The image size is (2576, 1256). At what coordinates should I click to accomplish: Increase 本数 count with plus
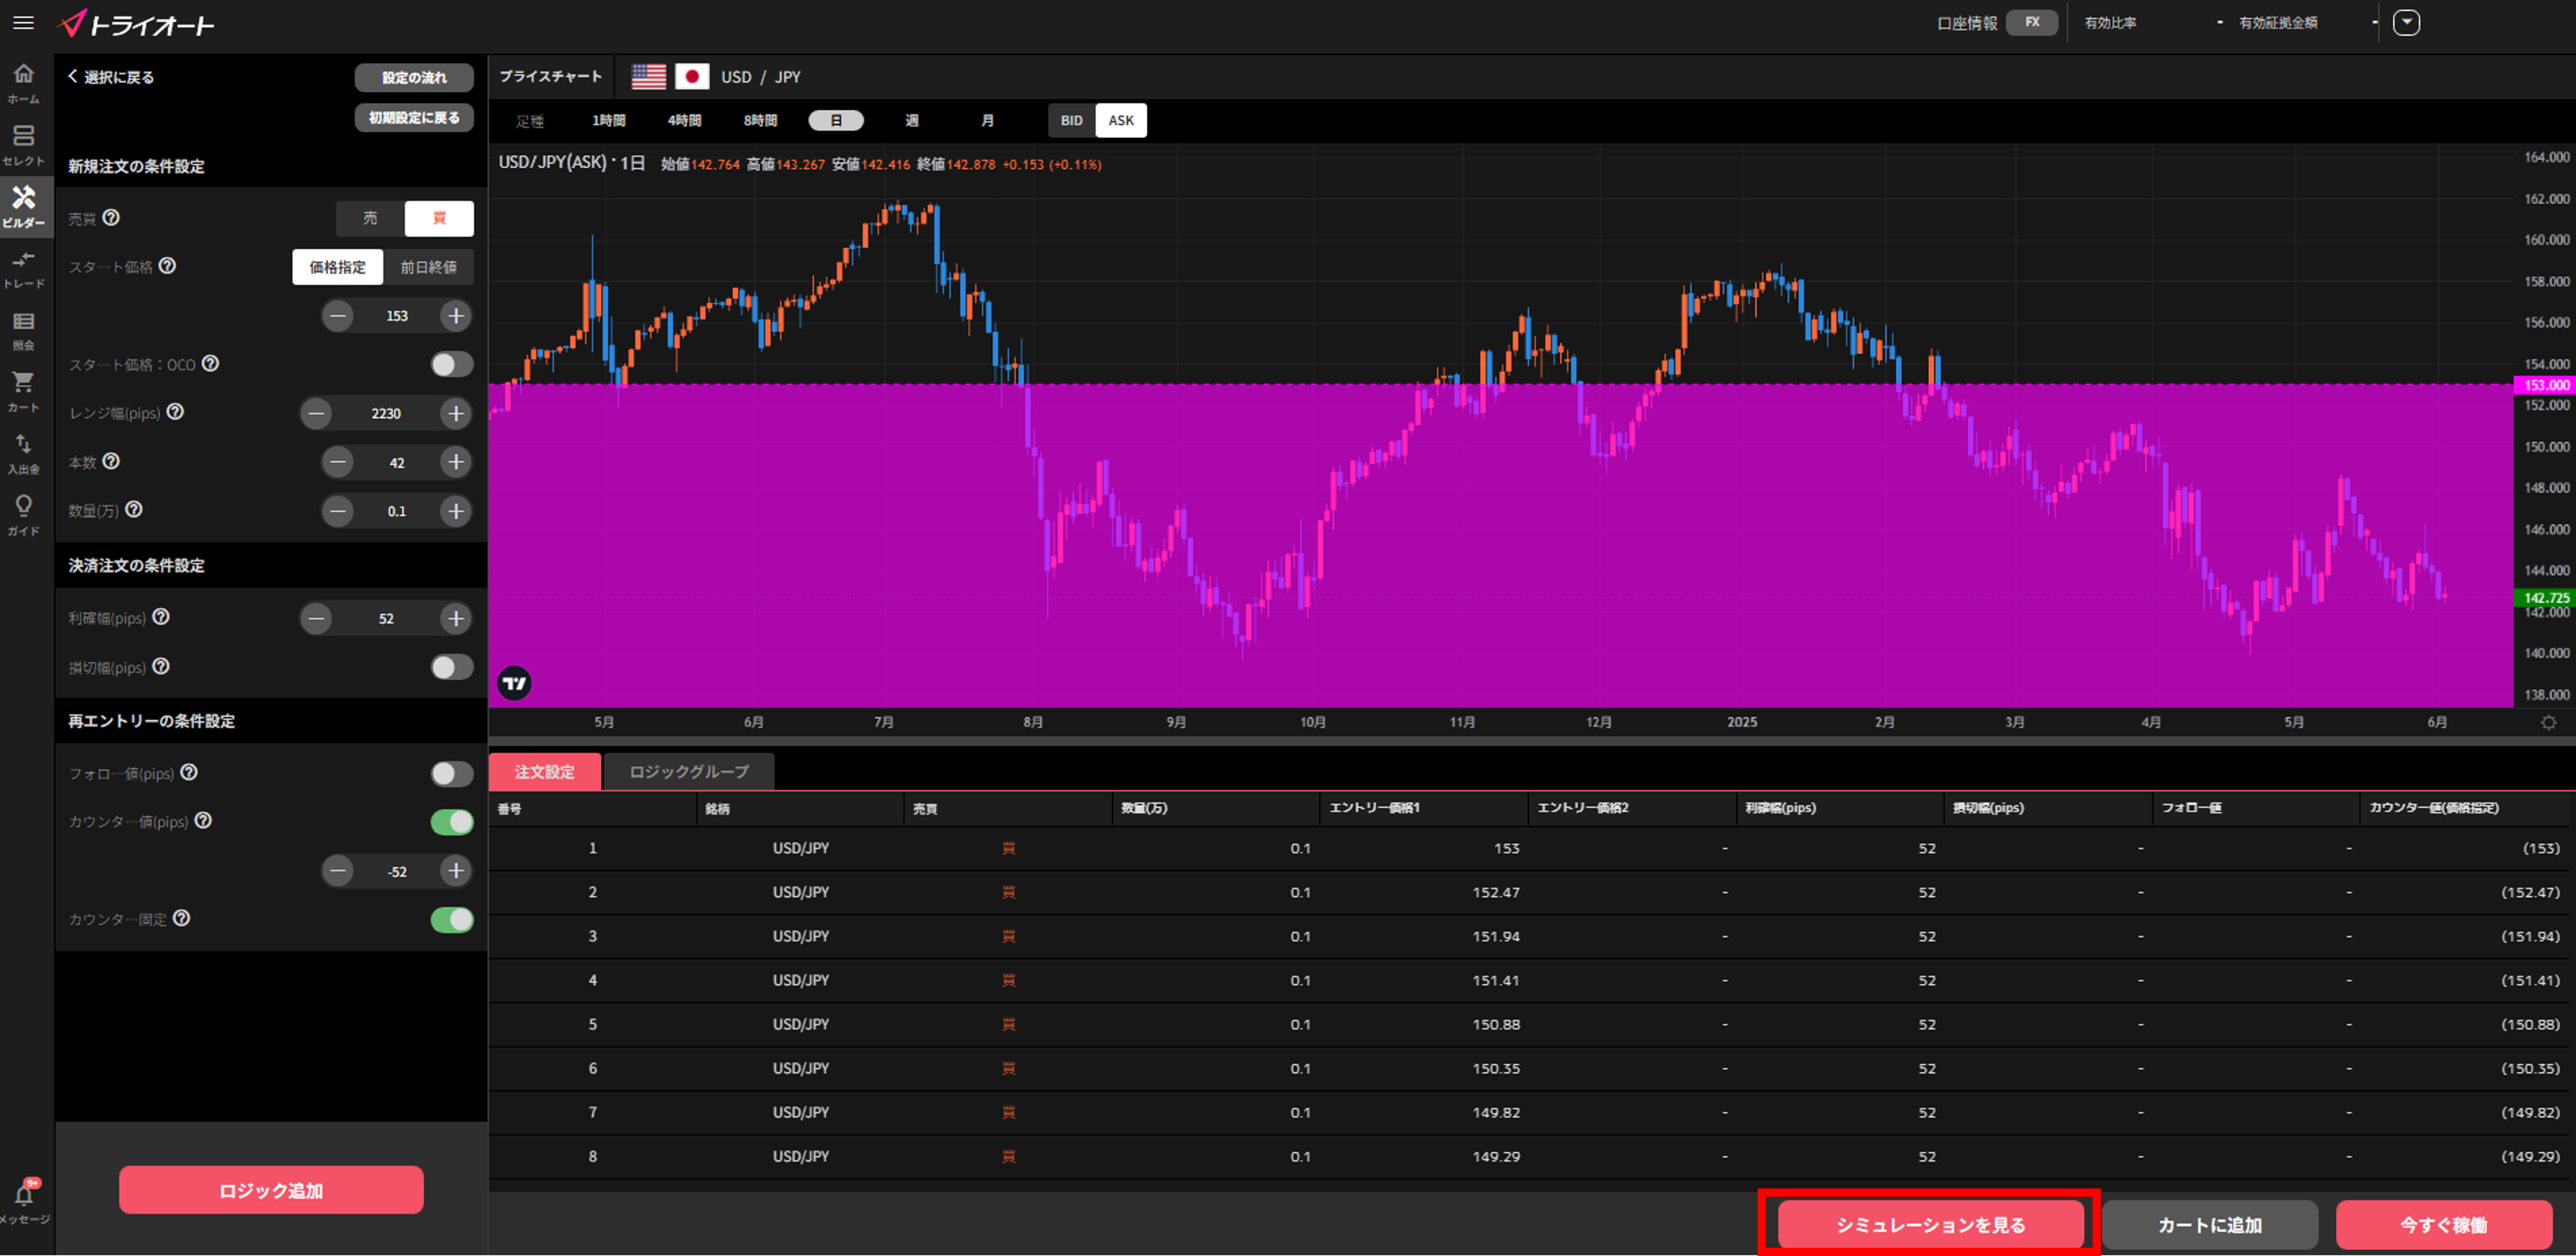click(x=456, y=462)
